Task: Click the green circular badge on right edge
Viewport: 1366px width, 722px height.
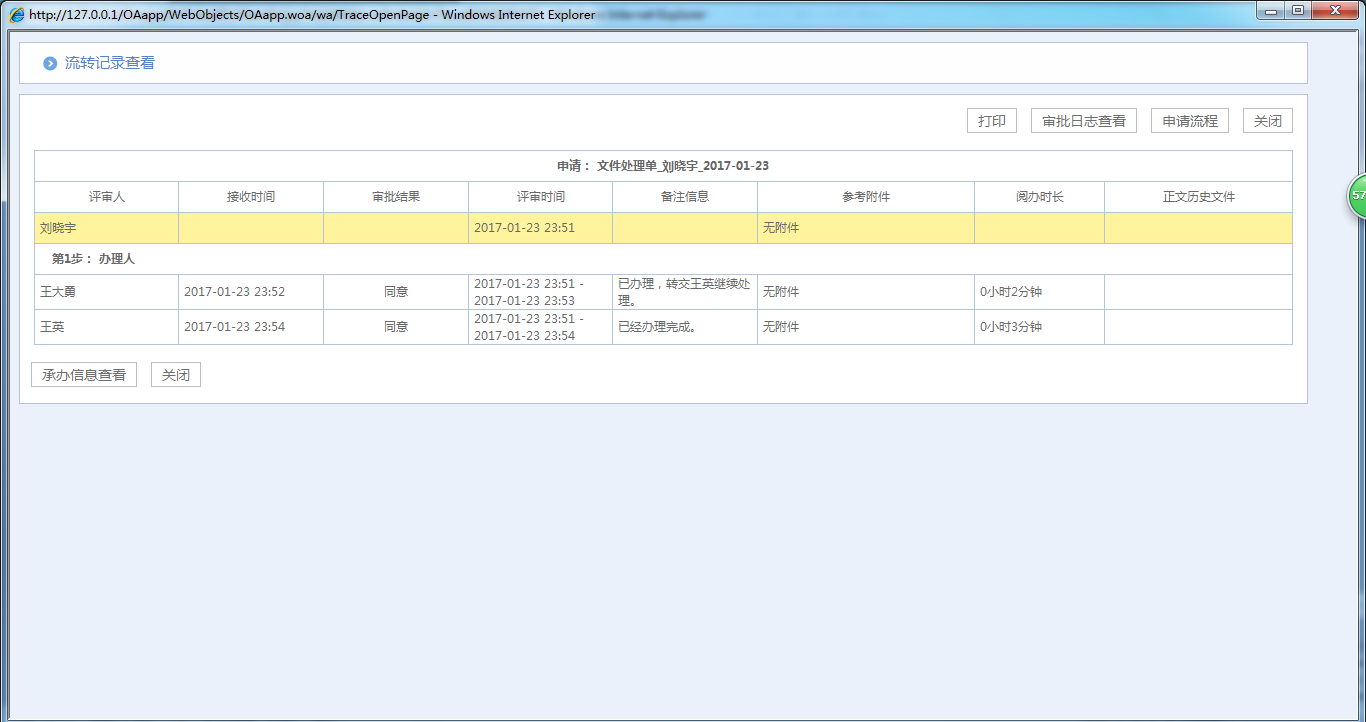Action: [x=1358, y=196]
